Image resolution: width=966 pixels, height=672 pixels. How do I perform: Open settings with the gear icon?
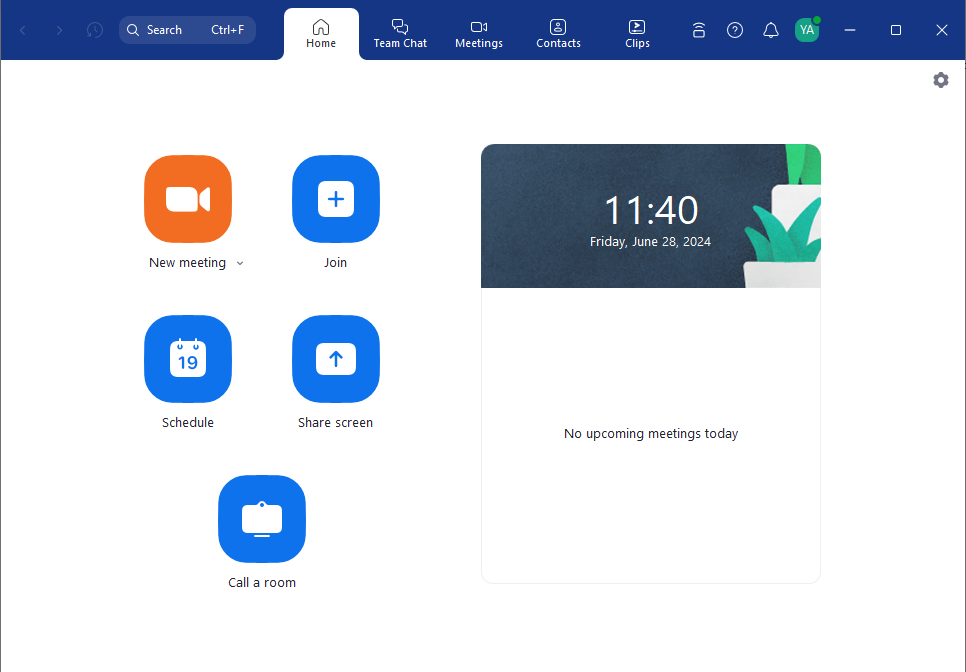[x=940, y=80]
